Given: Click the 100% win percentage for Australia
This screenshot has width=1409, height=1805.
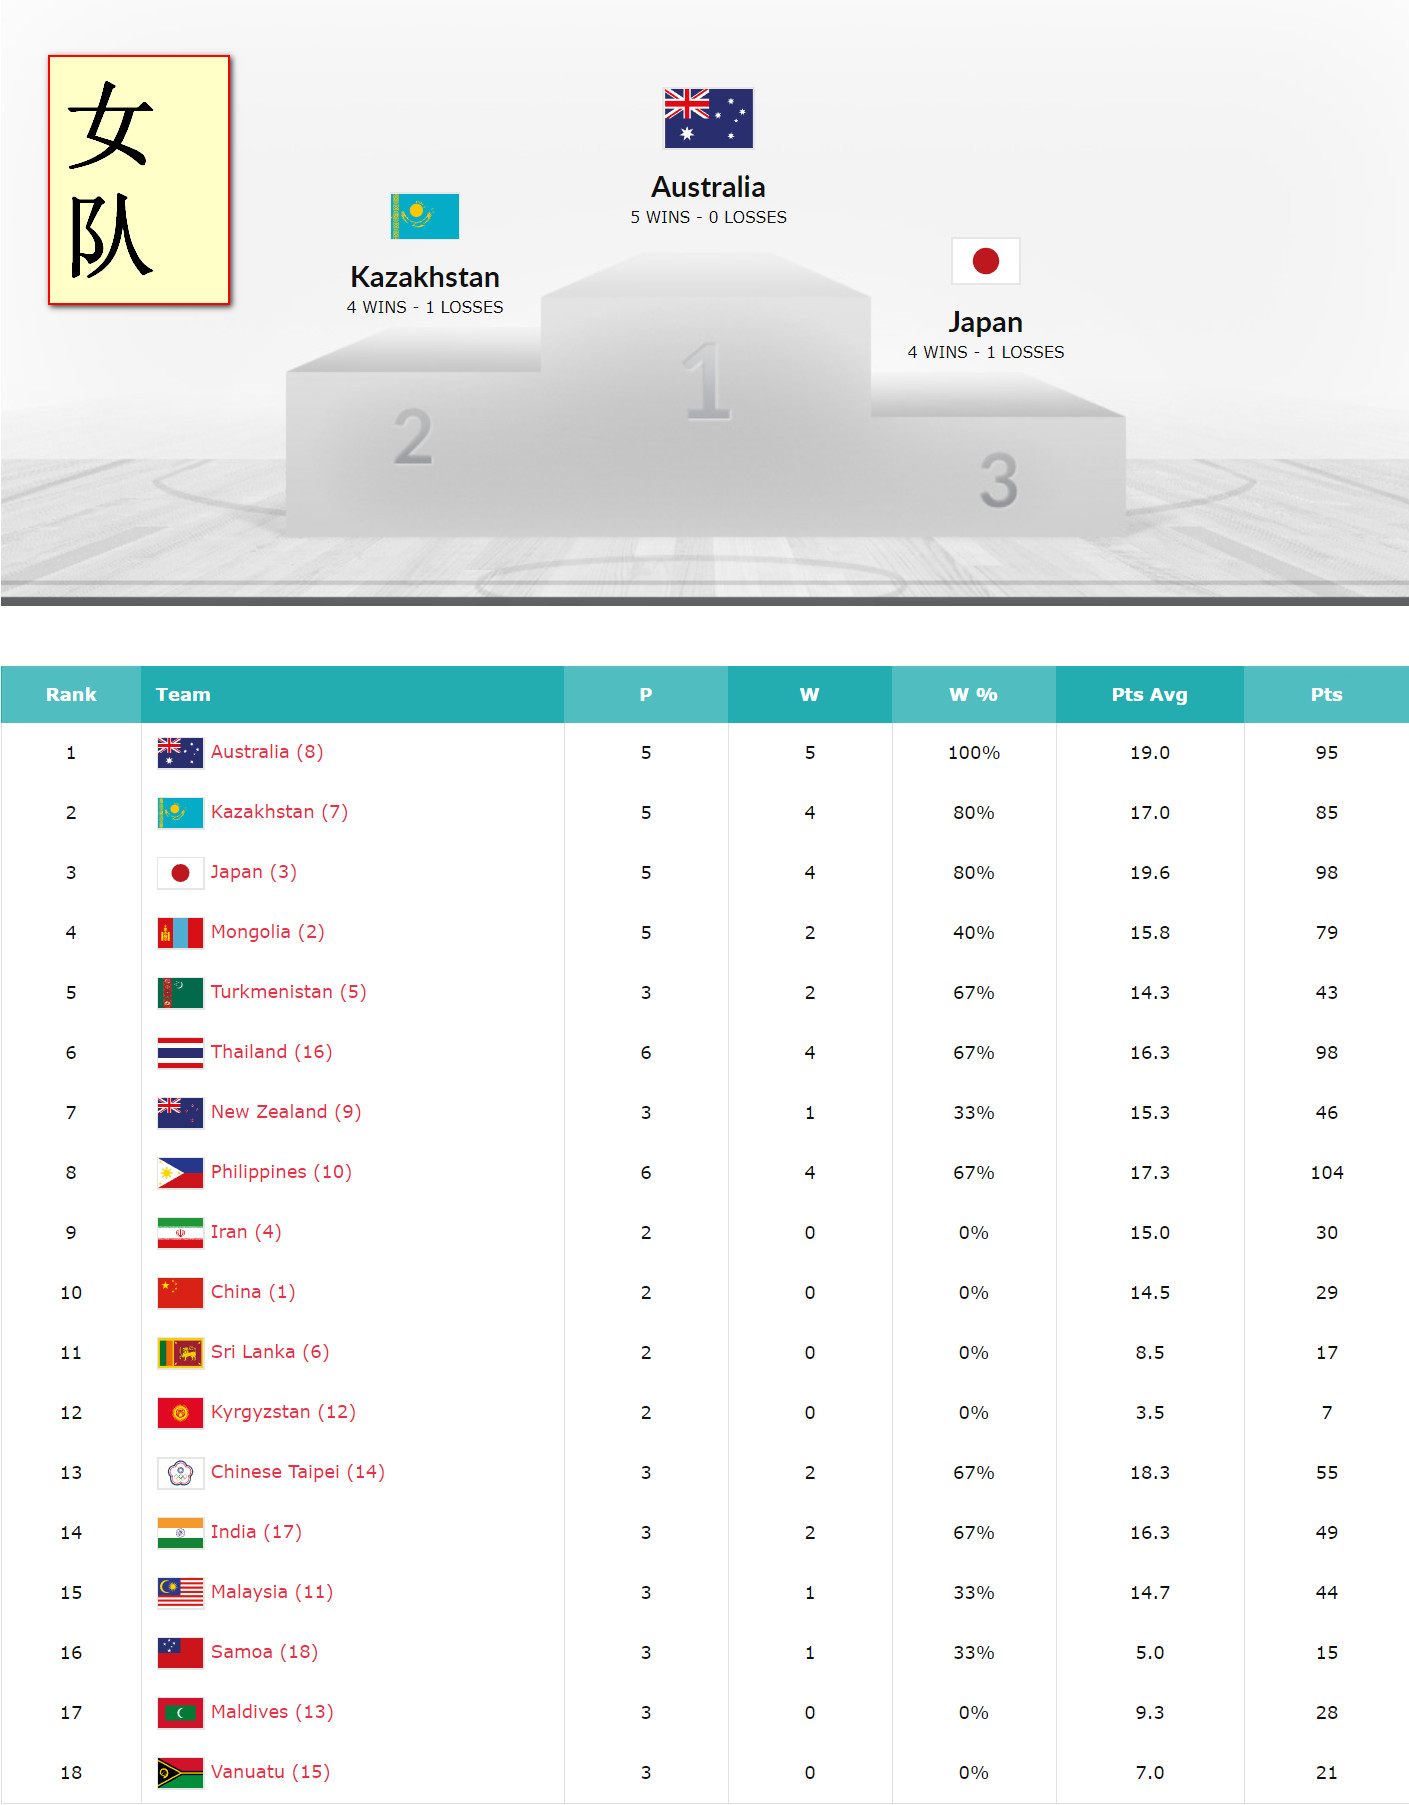Looking at the screenshot, I should point(974,752).
